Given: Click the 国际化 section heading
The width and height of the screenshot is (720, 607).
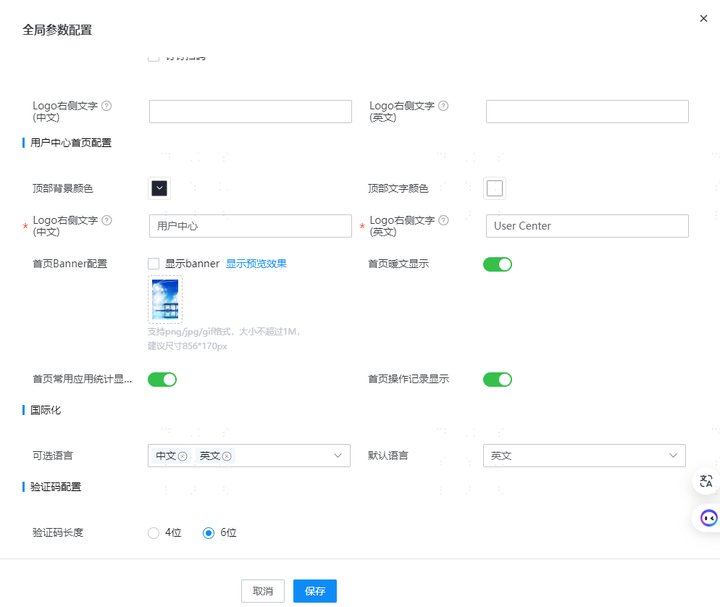Looking at the screenshot, I should [45, 410].
